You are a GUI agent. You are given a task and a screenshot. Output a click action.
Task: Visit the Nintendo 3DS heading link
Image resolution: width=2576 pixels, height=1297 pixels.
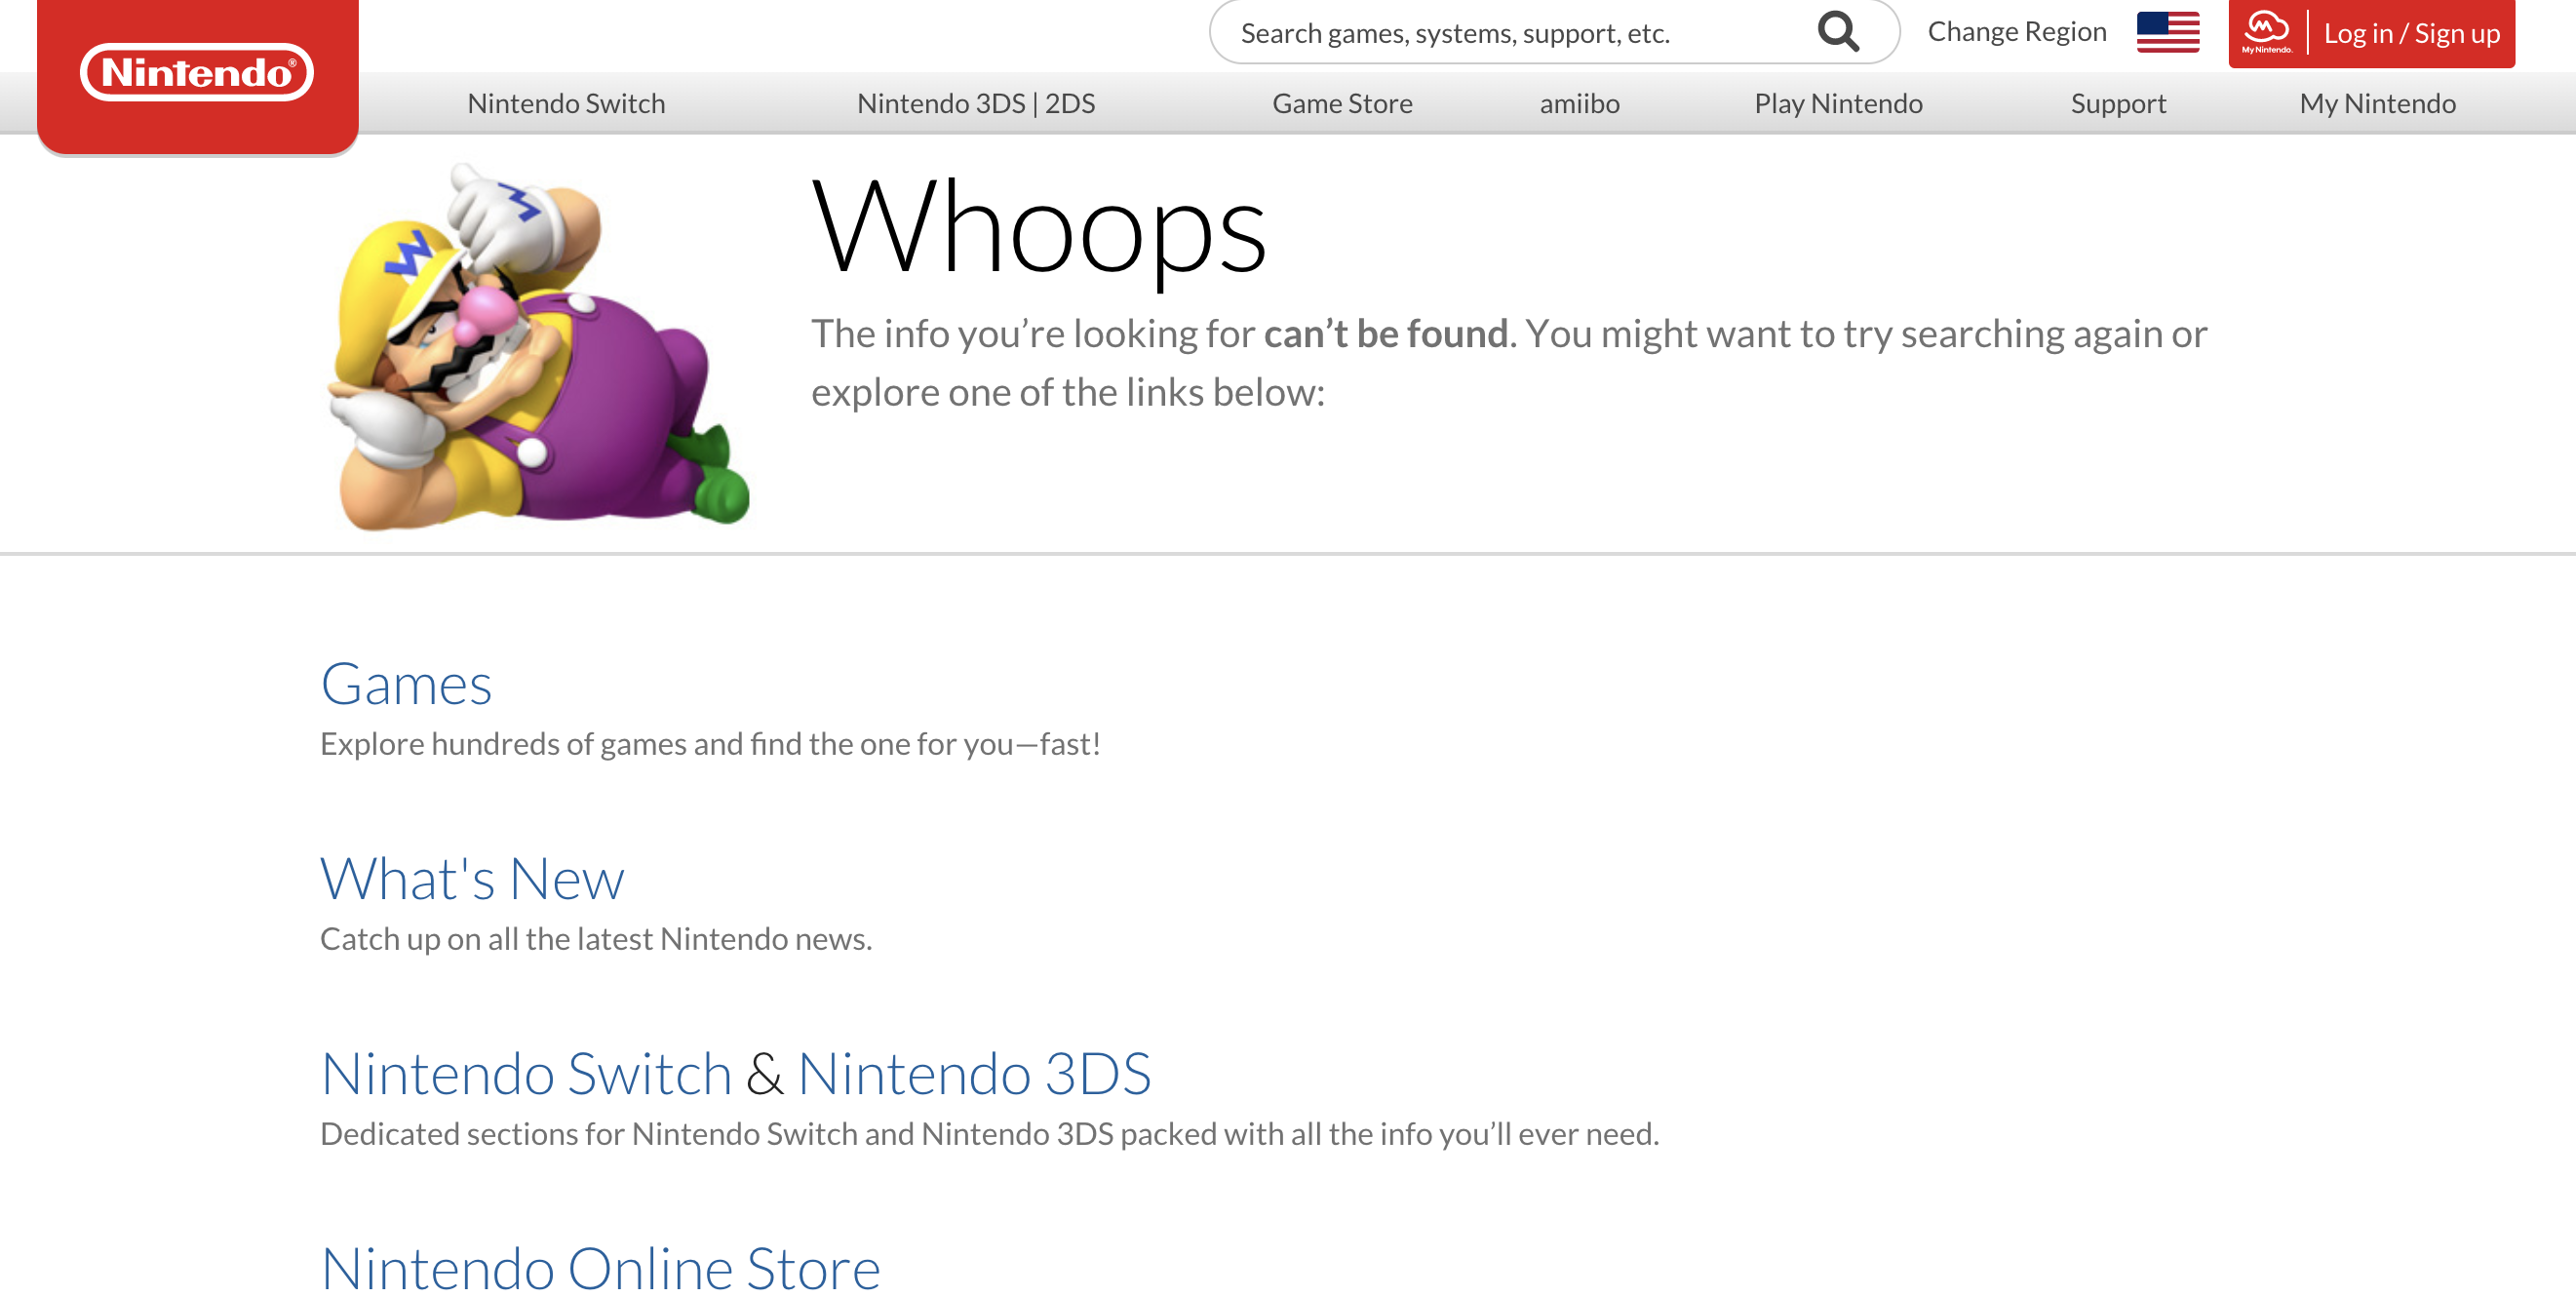click(973, 1074)
